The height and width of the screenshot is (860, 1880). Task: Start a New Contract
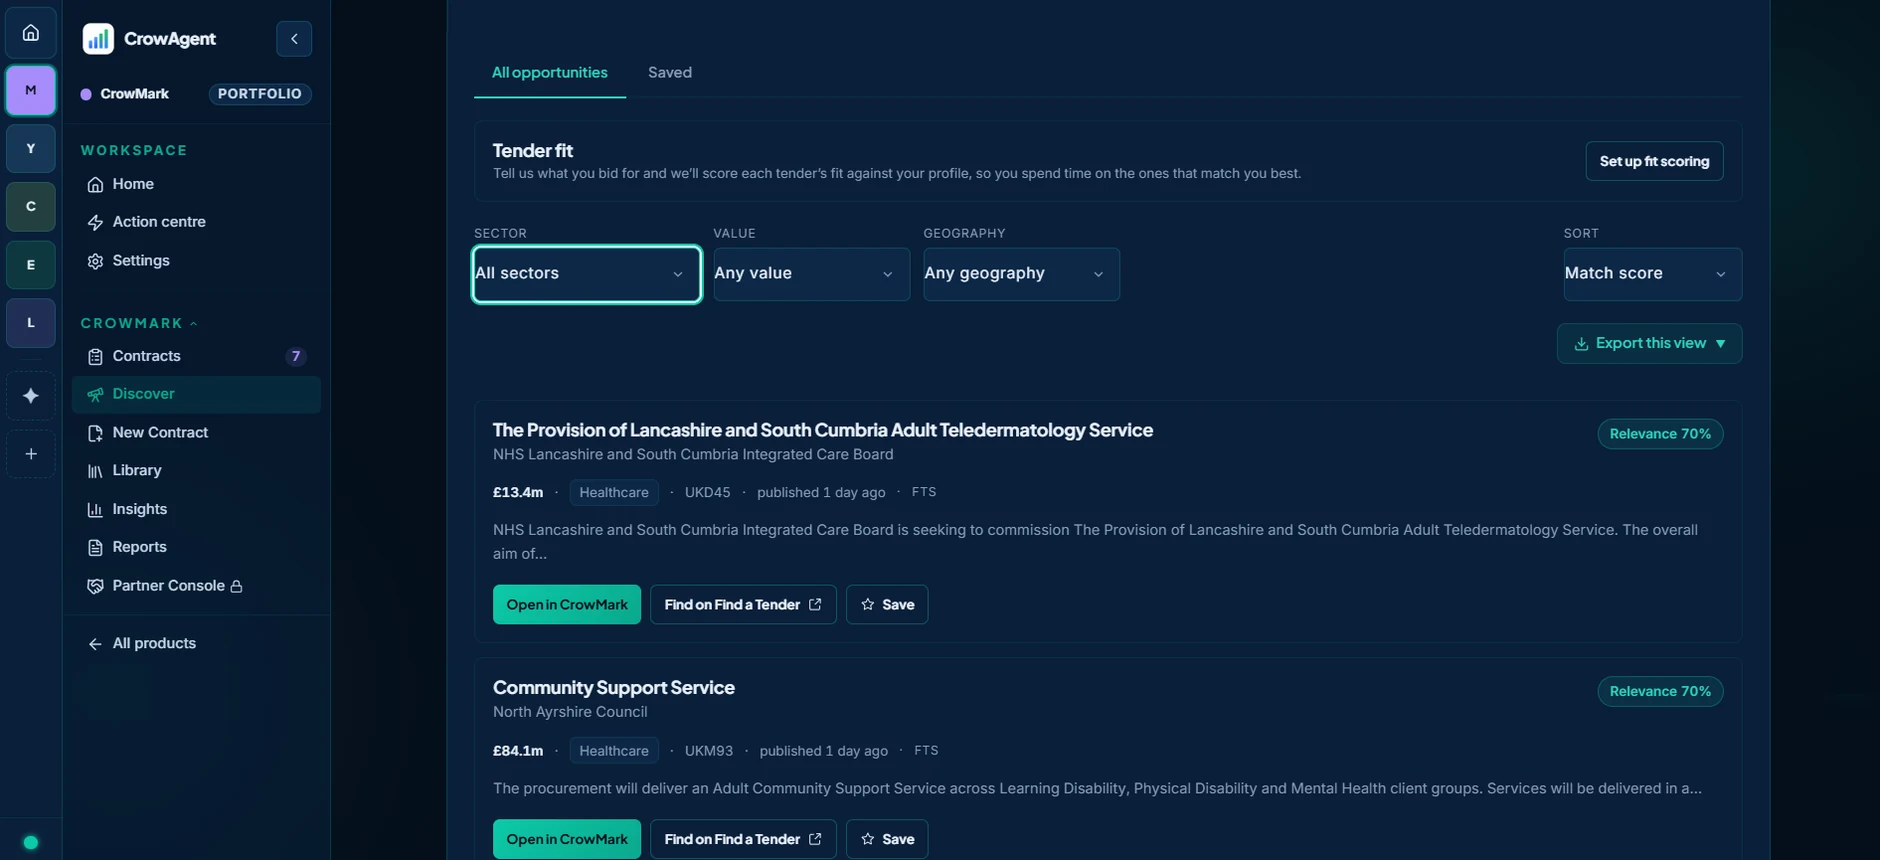[x=196, y=433]
